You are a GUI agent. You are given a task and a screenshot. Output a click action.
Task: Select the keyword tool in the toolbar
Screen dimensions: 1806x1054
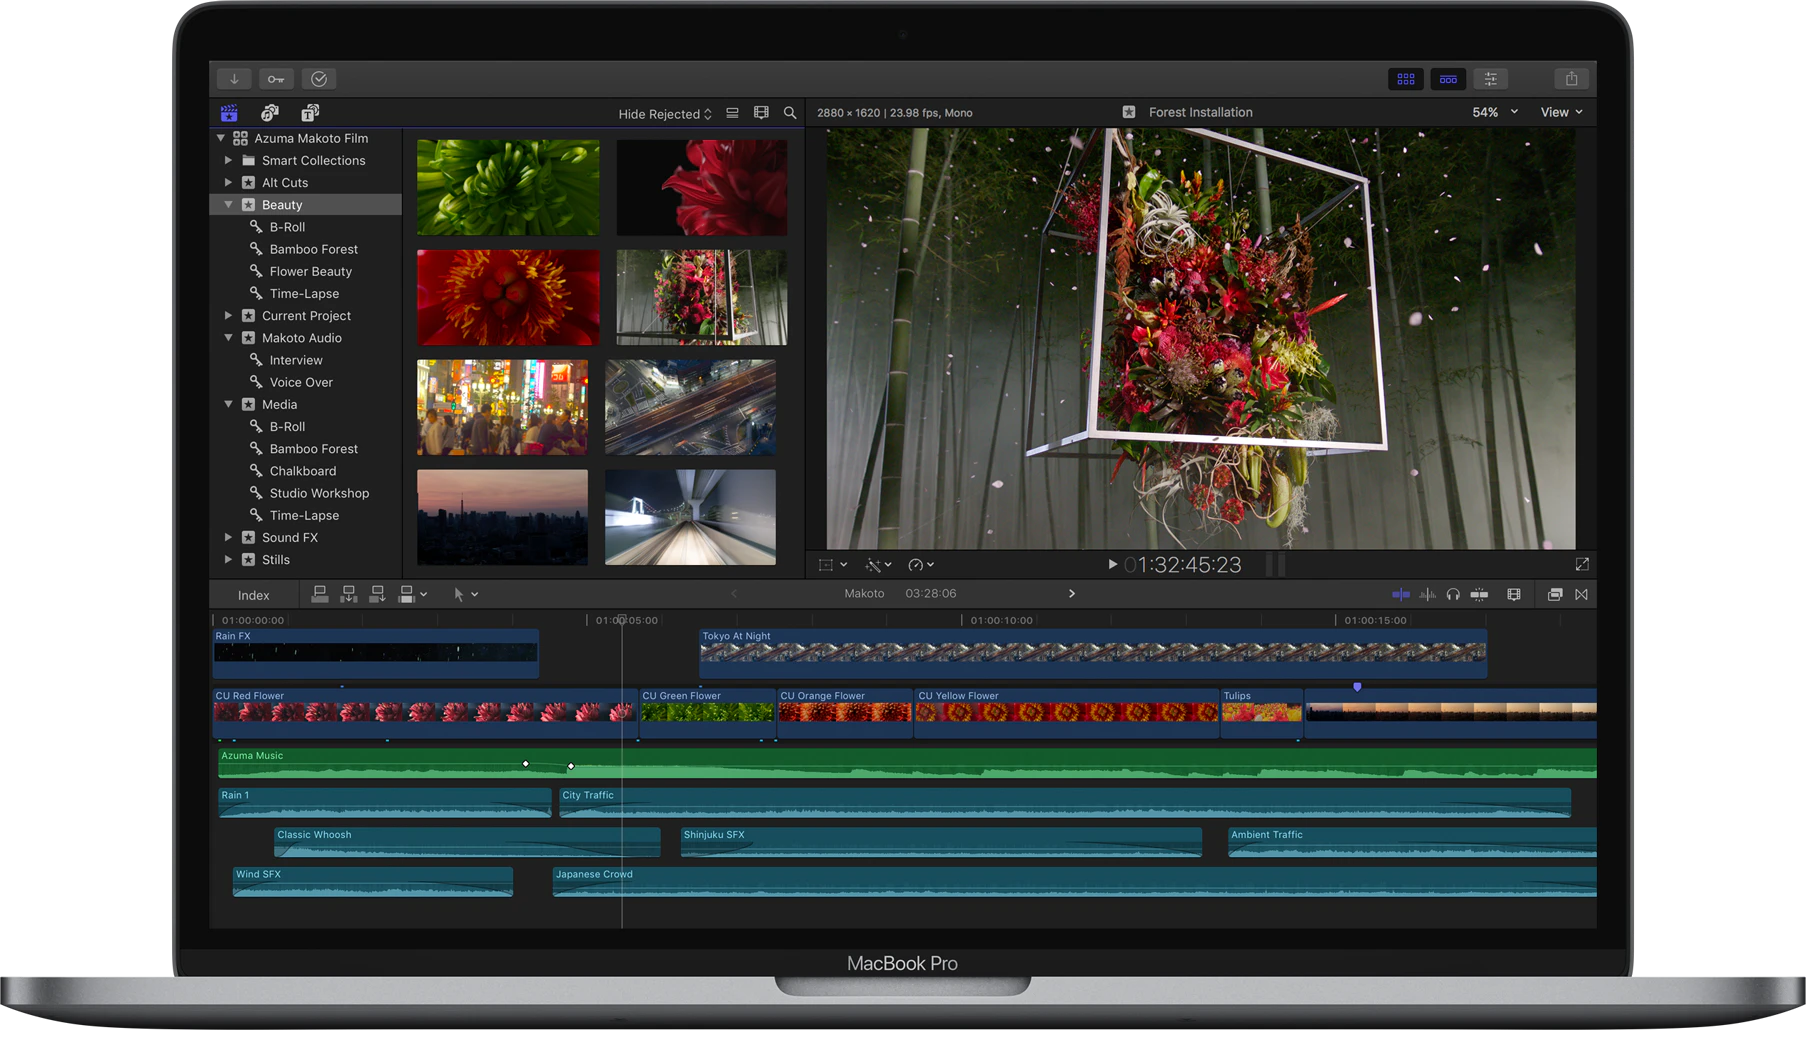pos(276,78)
